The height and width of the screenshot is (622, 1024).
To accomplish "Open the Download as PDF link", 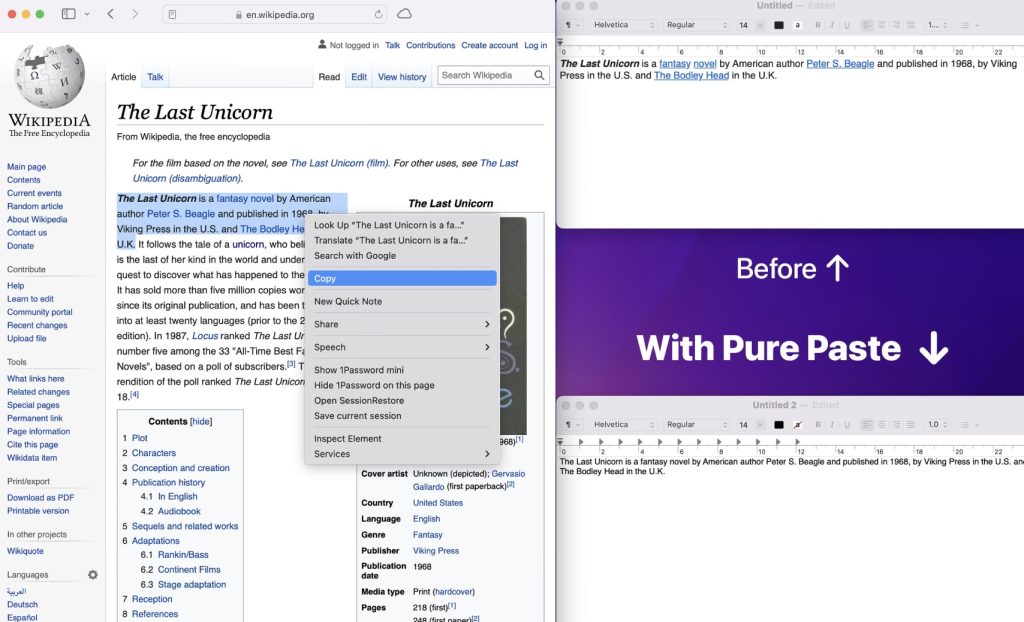I will pyautogui.click(x=40, y=497).
